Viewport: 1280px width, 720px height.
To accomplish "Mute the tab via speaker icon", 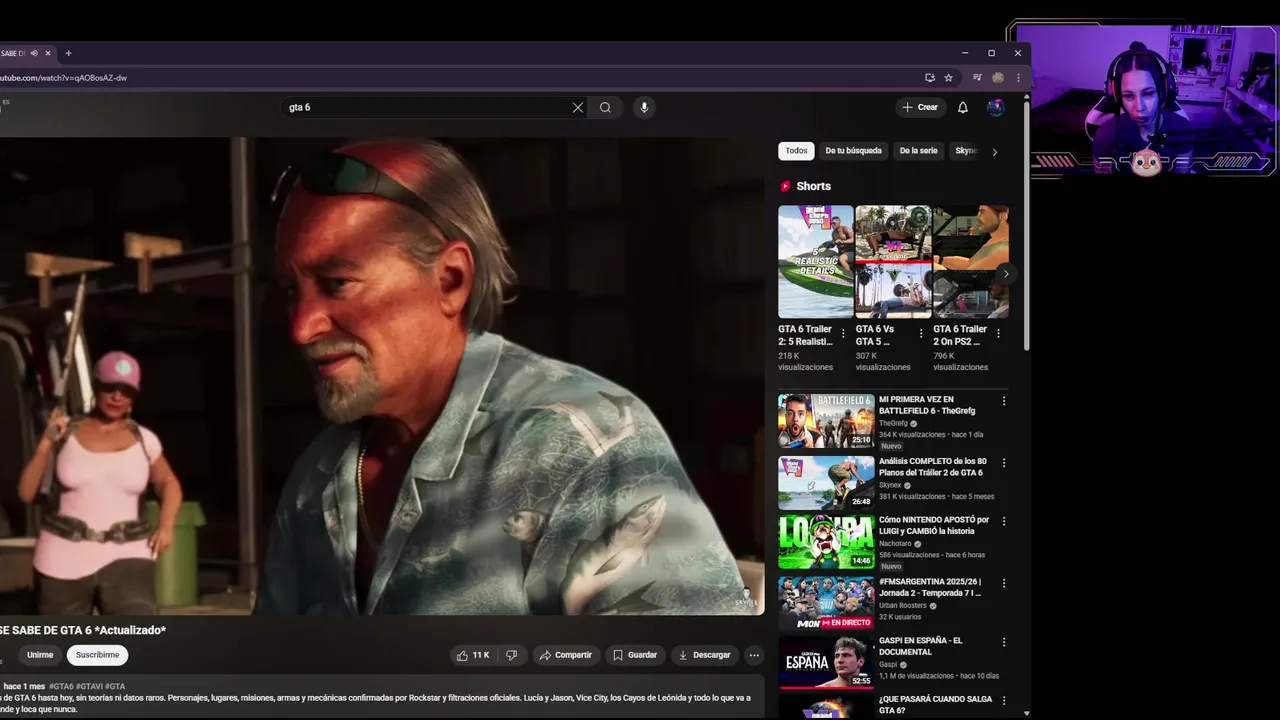I will point(33,53).
